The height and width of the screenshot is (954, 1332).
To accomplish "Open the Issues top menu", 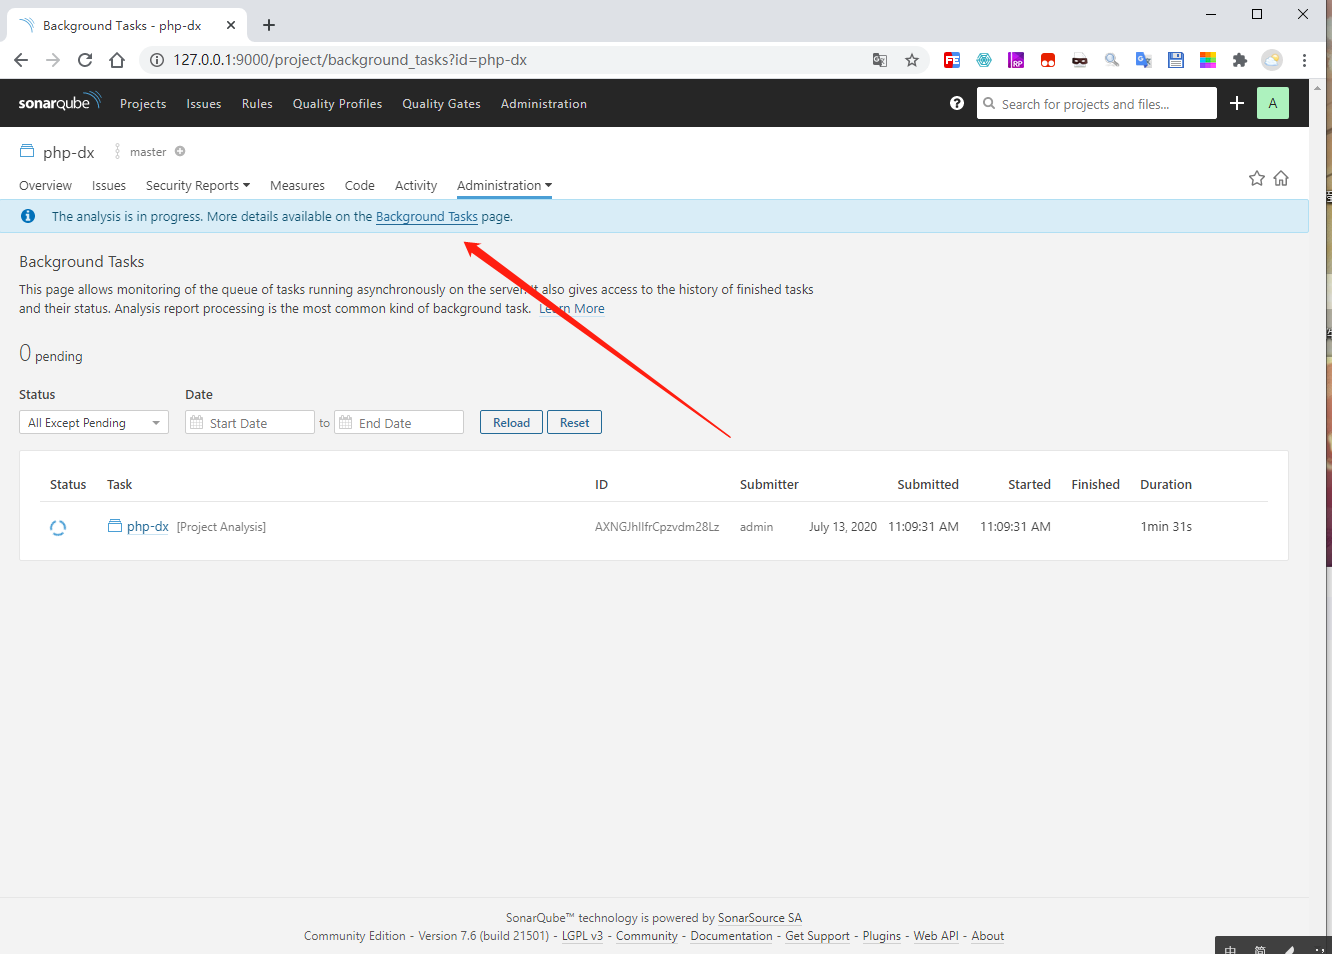I will (x=204, y=104).
